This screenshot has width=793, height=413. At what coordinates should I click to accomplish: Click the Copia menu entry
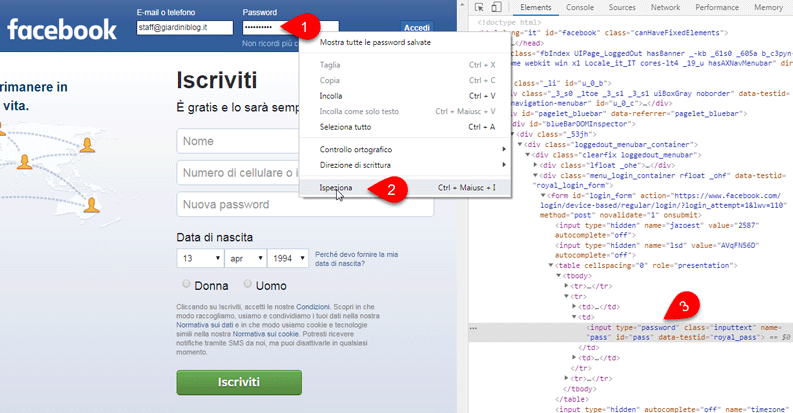405,80
